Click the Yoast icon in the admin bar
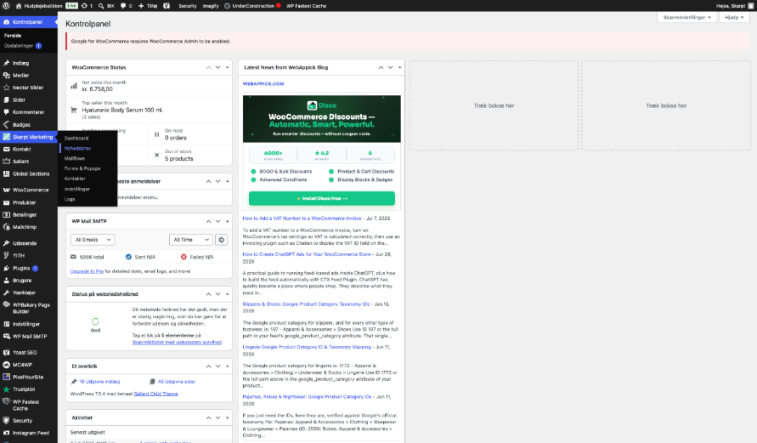Screen dimensions: 757x443 (167, 6)
